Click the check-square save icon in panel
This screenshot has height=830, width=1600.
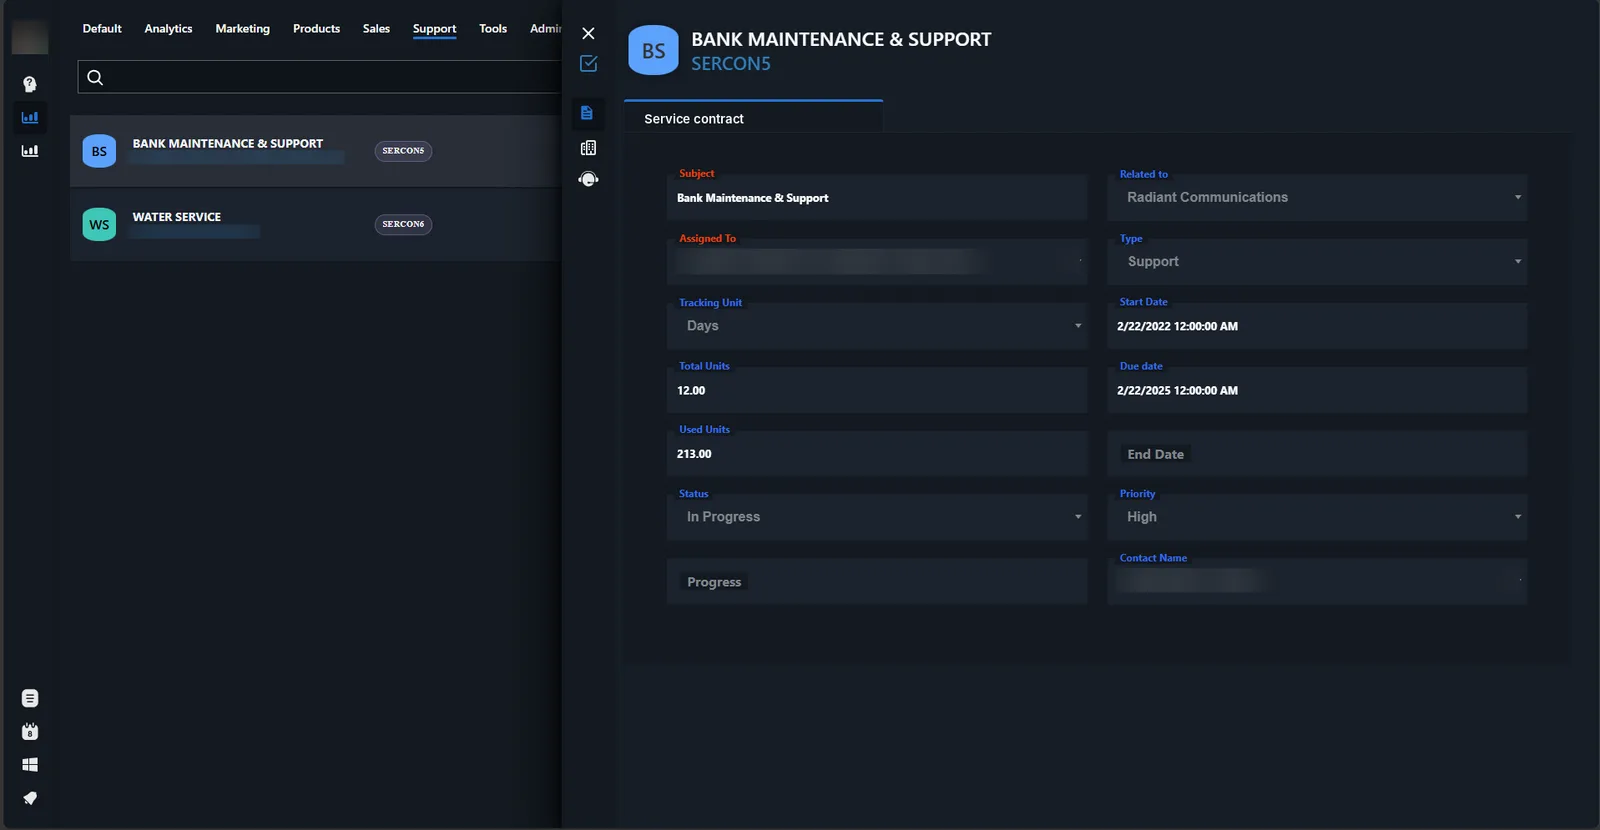(588, 64)
